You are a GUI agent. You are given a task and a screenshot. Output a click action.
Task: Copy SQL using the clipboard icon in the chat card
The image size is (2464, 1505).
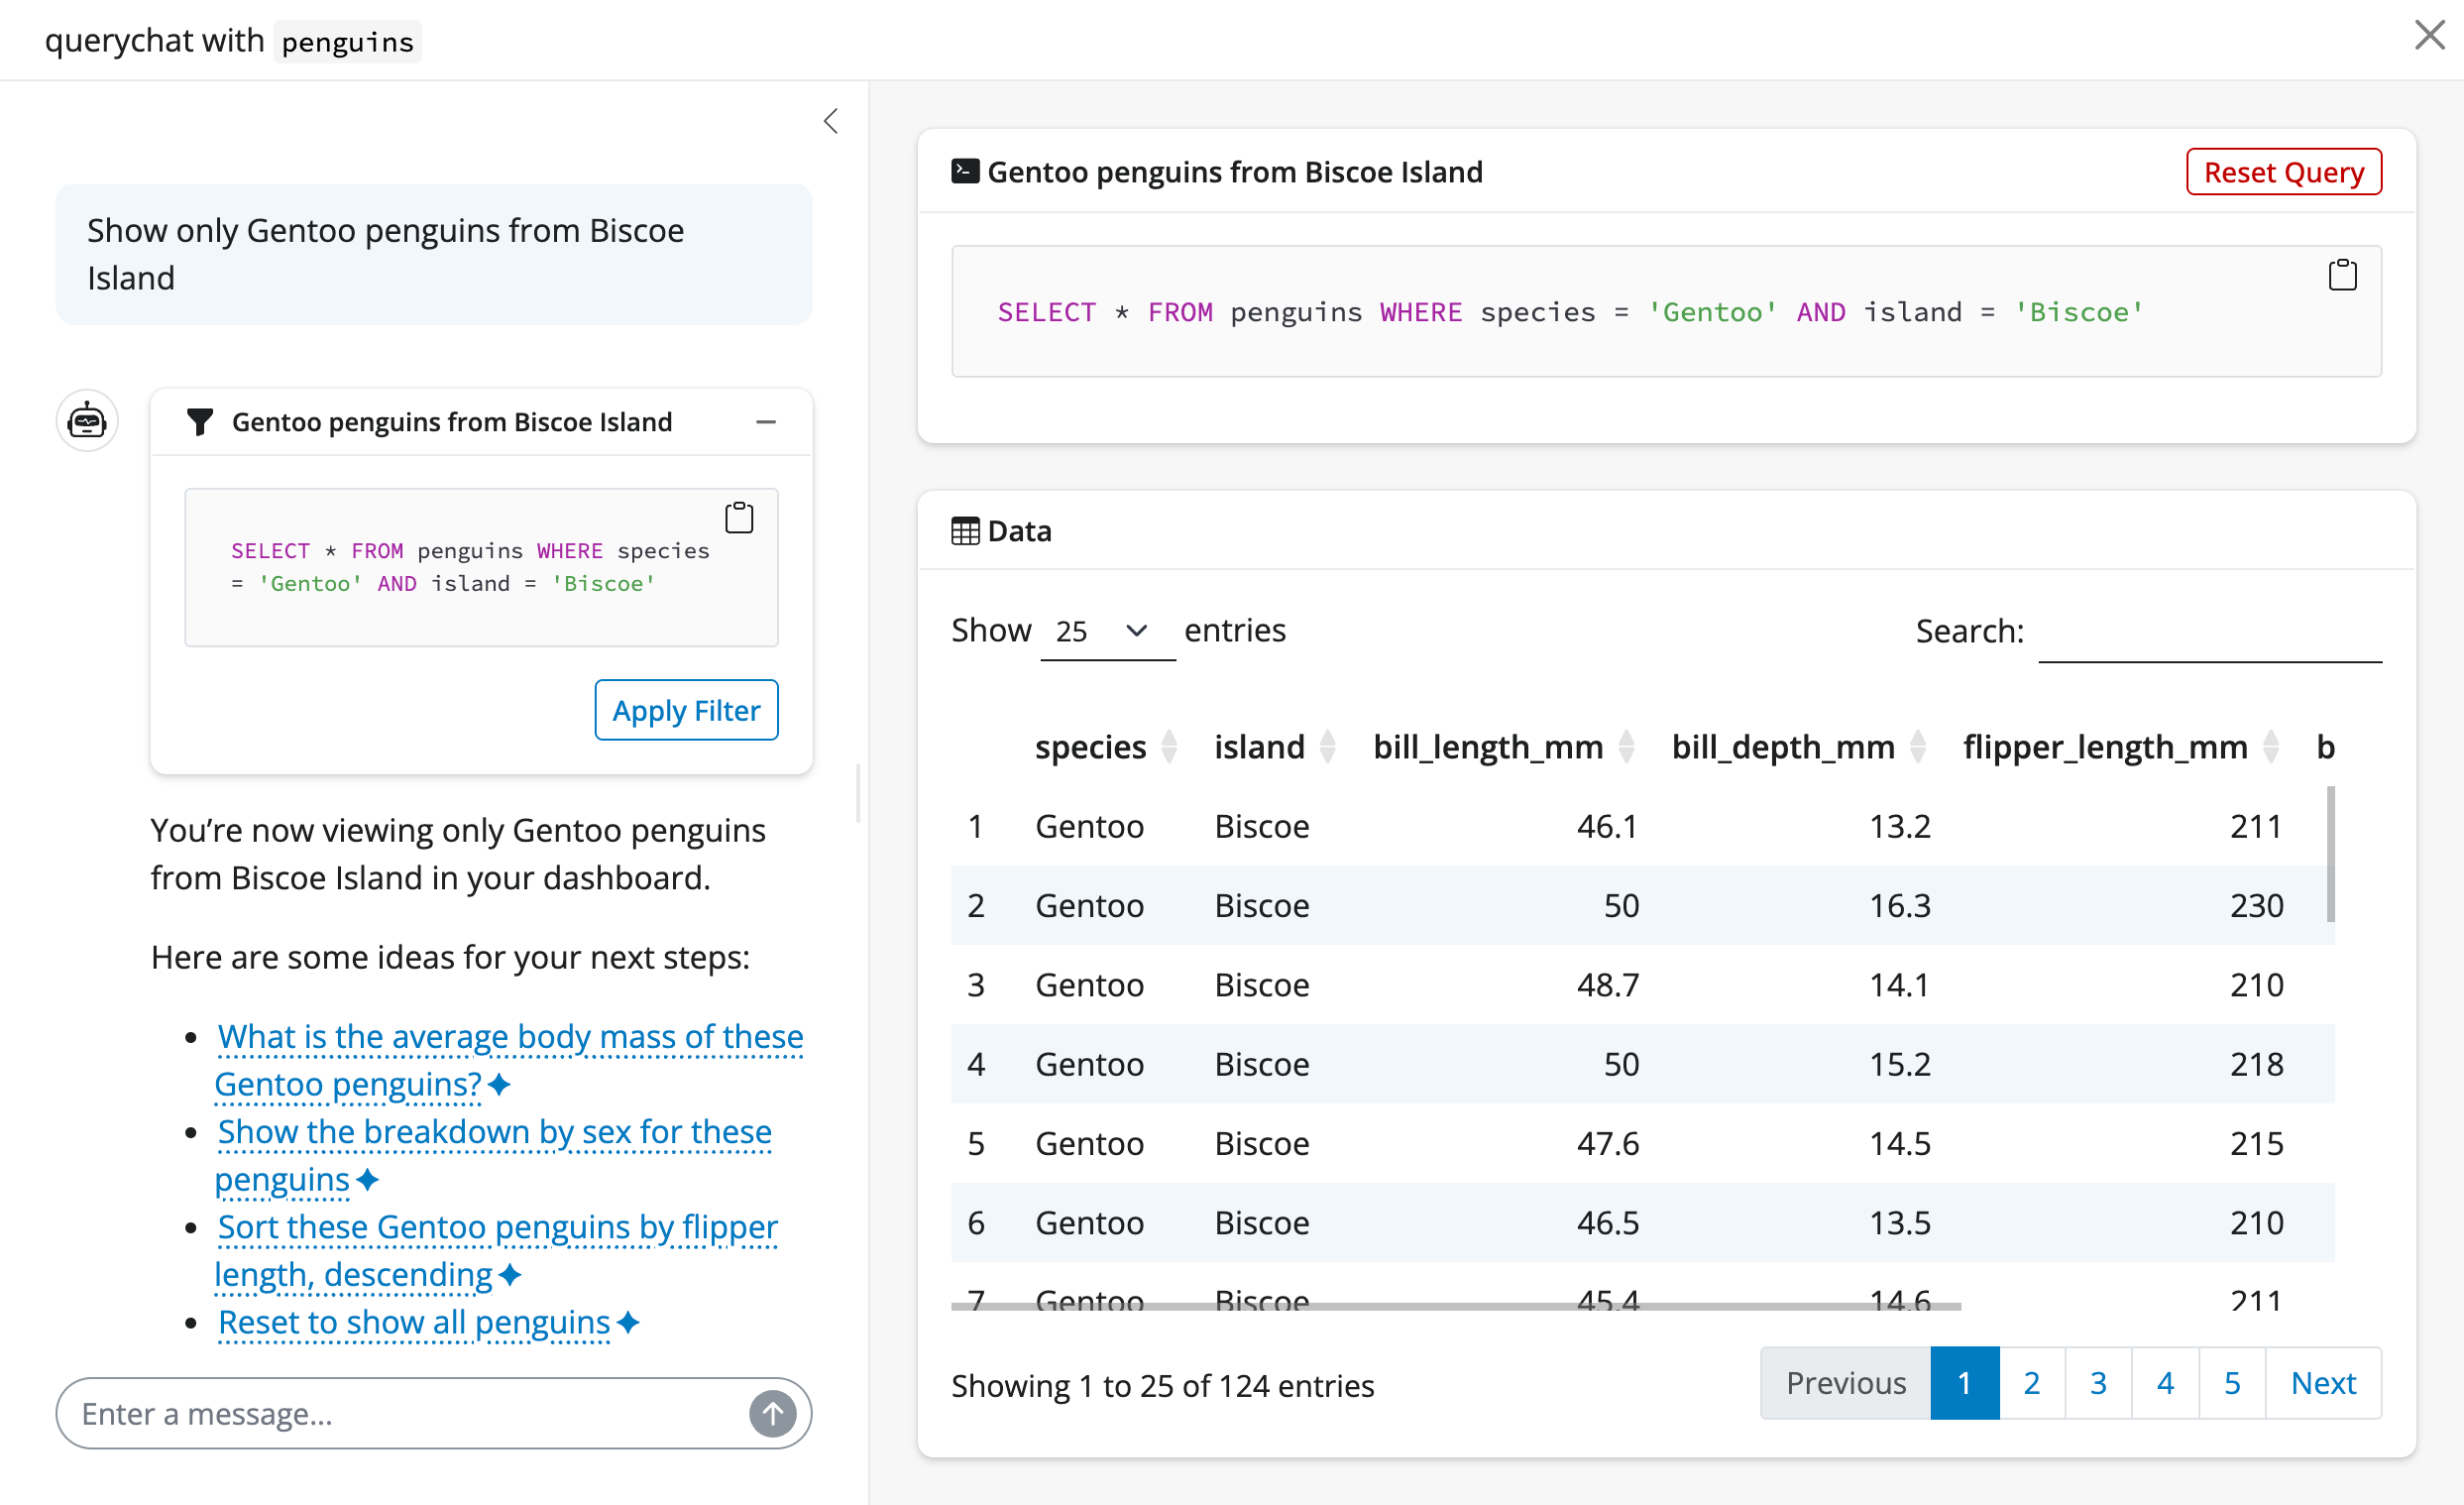click(x=739, y=517)
